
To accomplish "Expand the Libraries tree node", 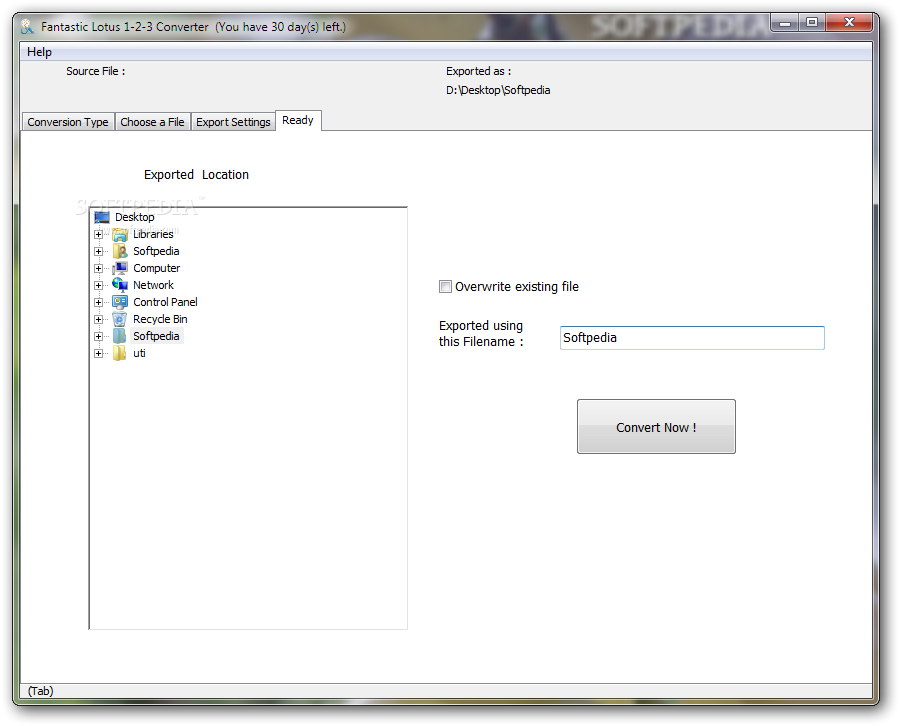I will (99, 234).
